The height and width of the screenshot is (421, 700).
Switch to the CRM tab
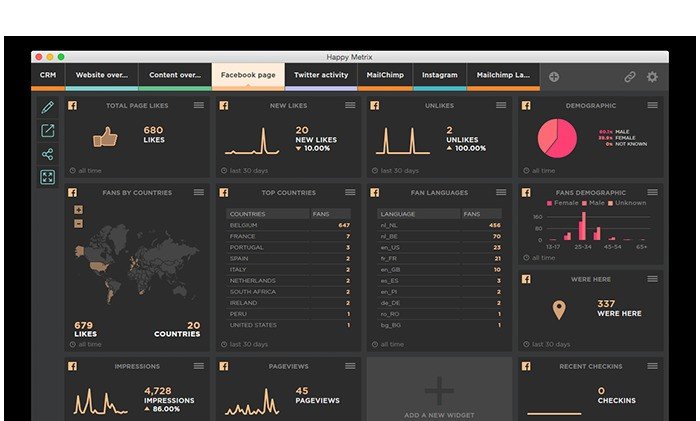pyautogui.click(x=48, y=75)
